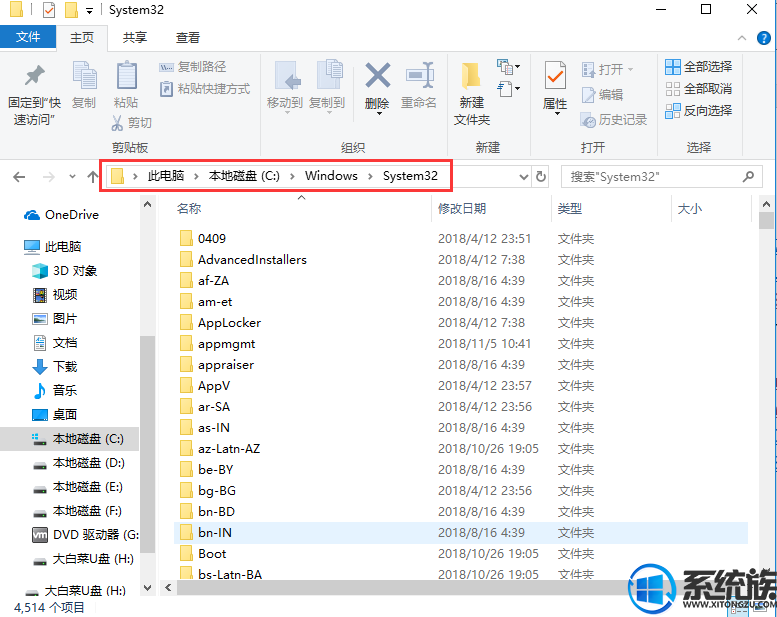Viewport: 777px width, 617px height.
Task: Click the Move to (移动到) icon
Action: coord(287,76)
